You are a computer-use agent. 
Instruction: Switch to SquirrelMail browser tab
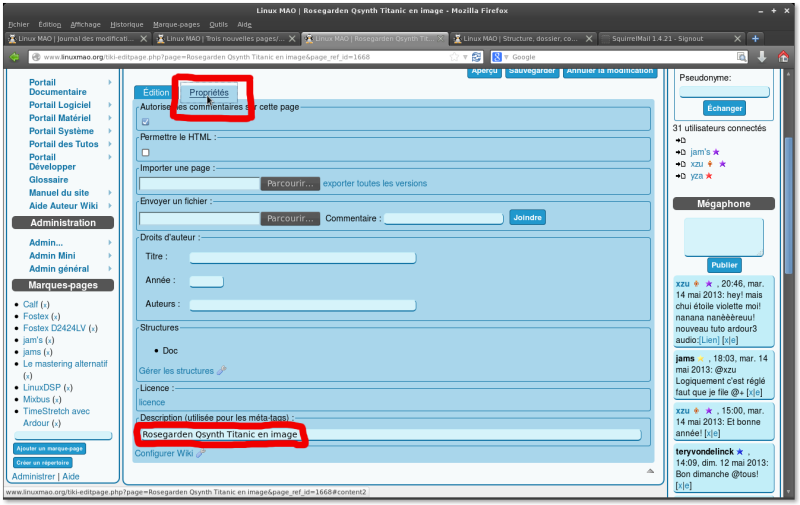[672, 39]
